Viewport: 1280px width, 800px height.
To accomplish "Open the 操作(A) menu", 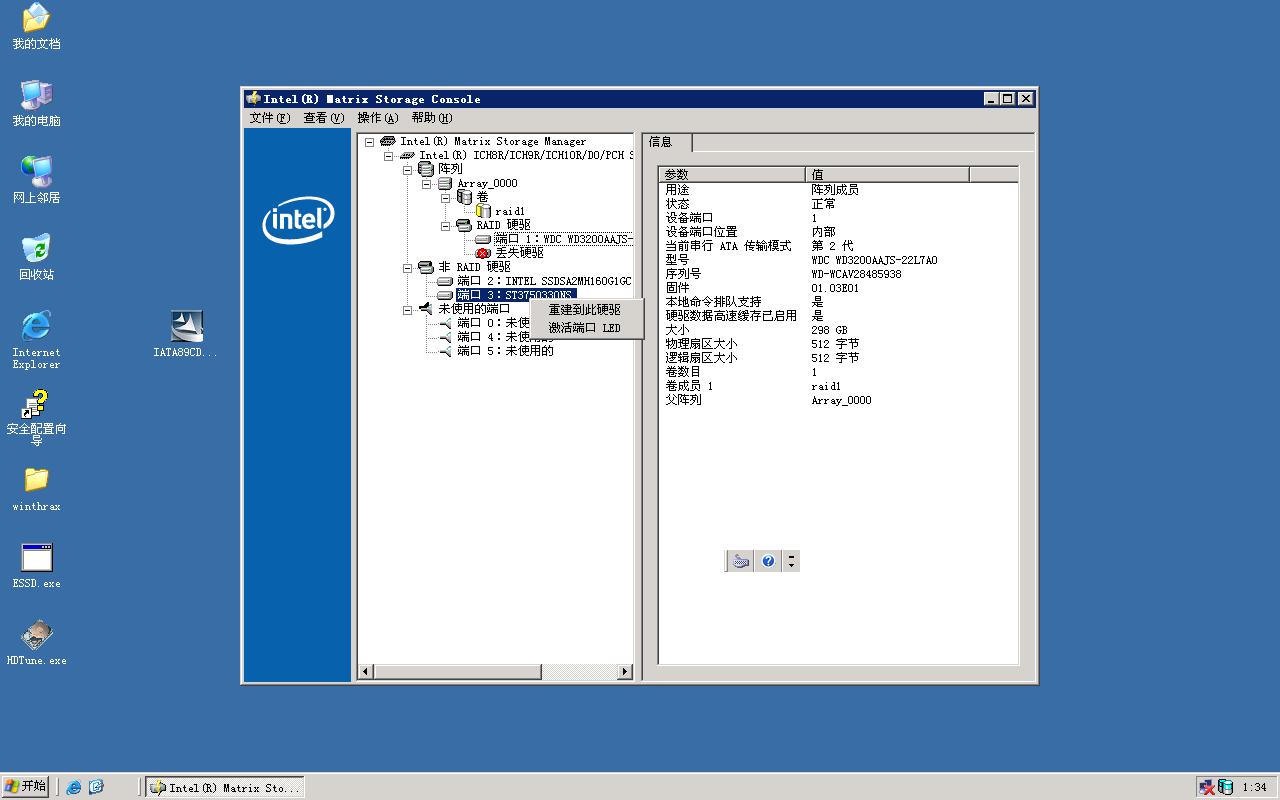I will point(377,118).
